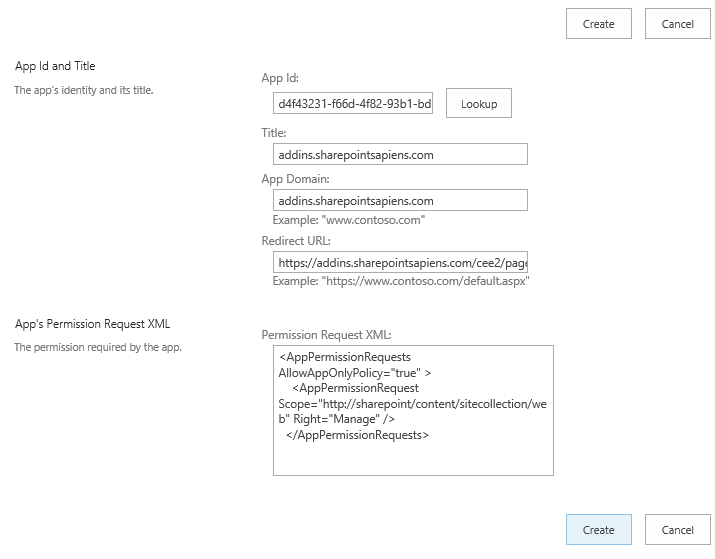Click the 'Example: "www.contoso.com"' hint

[x=349, y=220]
